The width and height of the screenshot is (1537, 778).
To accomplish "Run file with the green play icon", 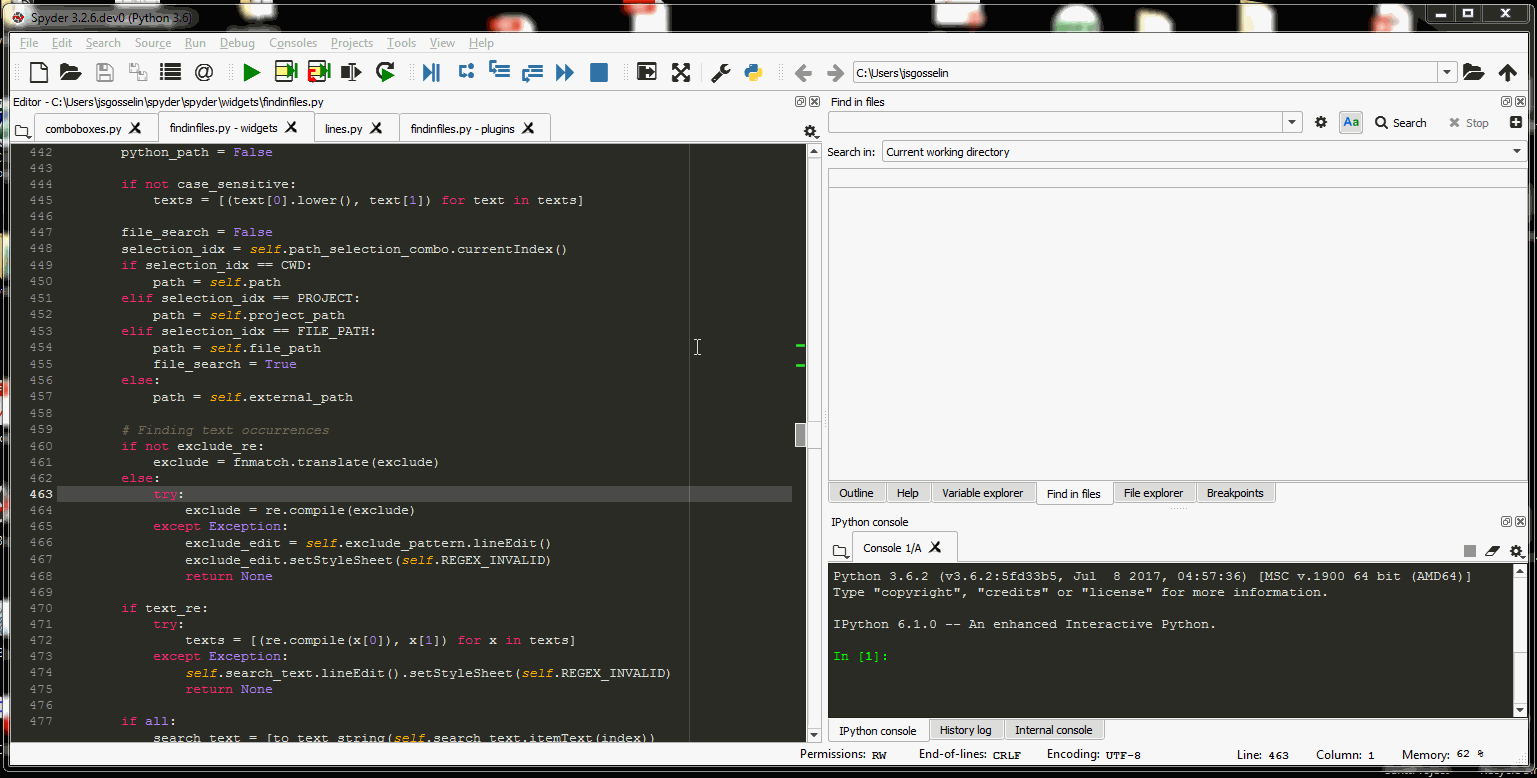I will coord(251,72).
